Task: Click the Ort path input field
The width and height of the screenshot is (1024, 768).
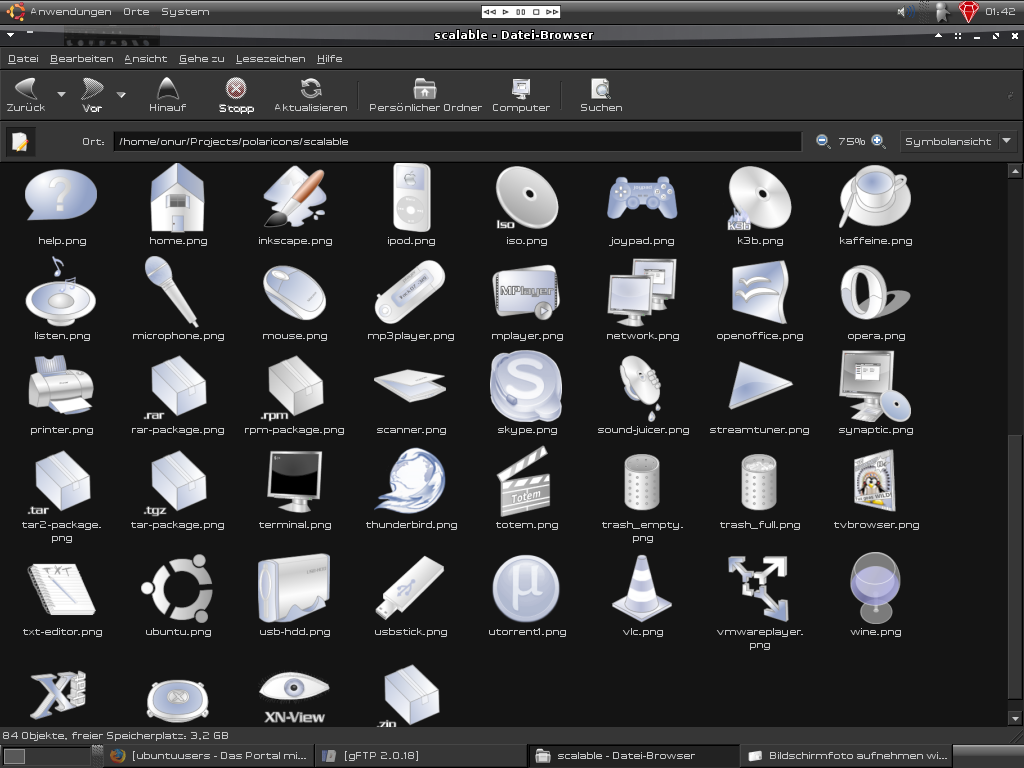Action: 457,142
